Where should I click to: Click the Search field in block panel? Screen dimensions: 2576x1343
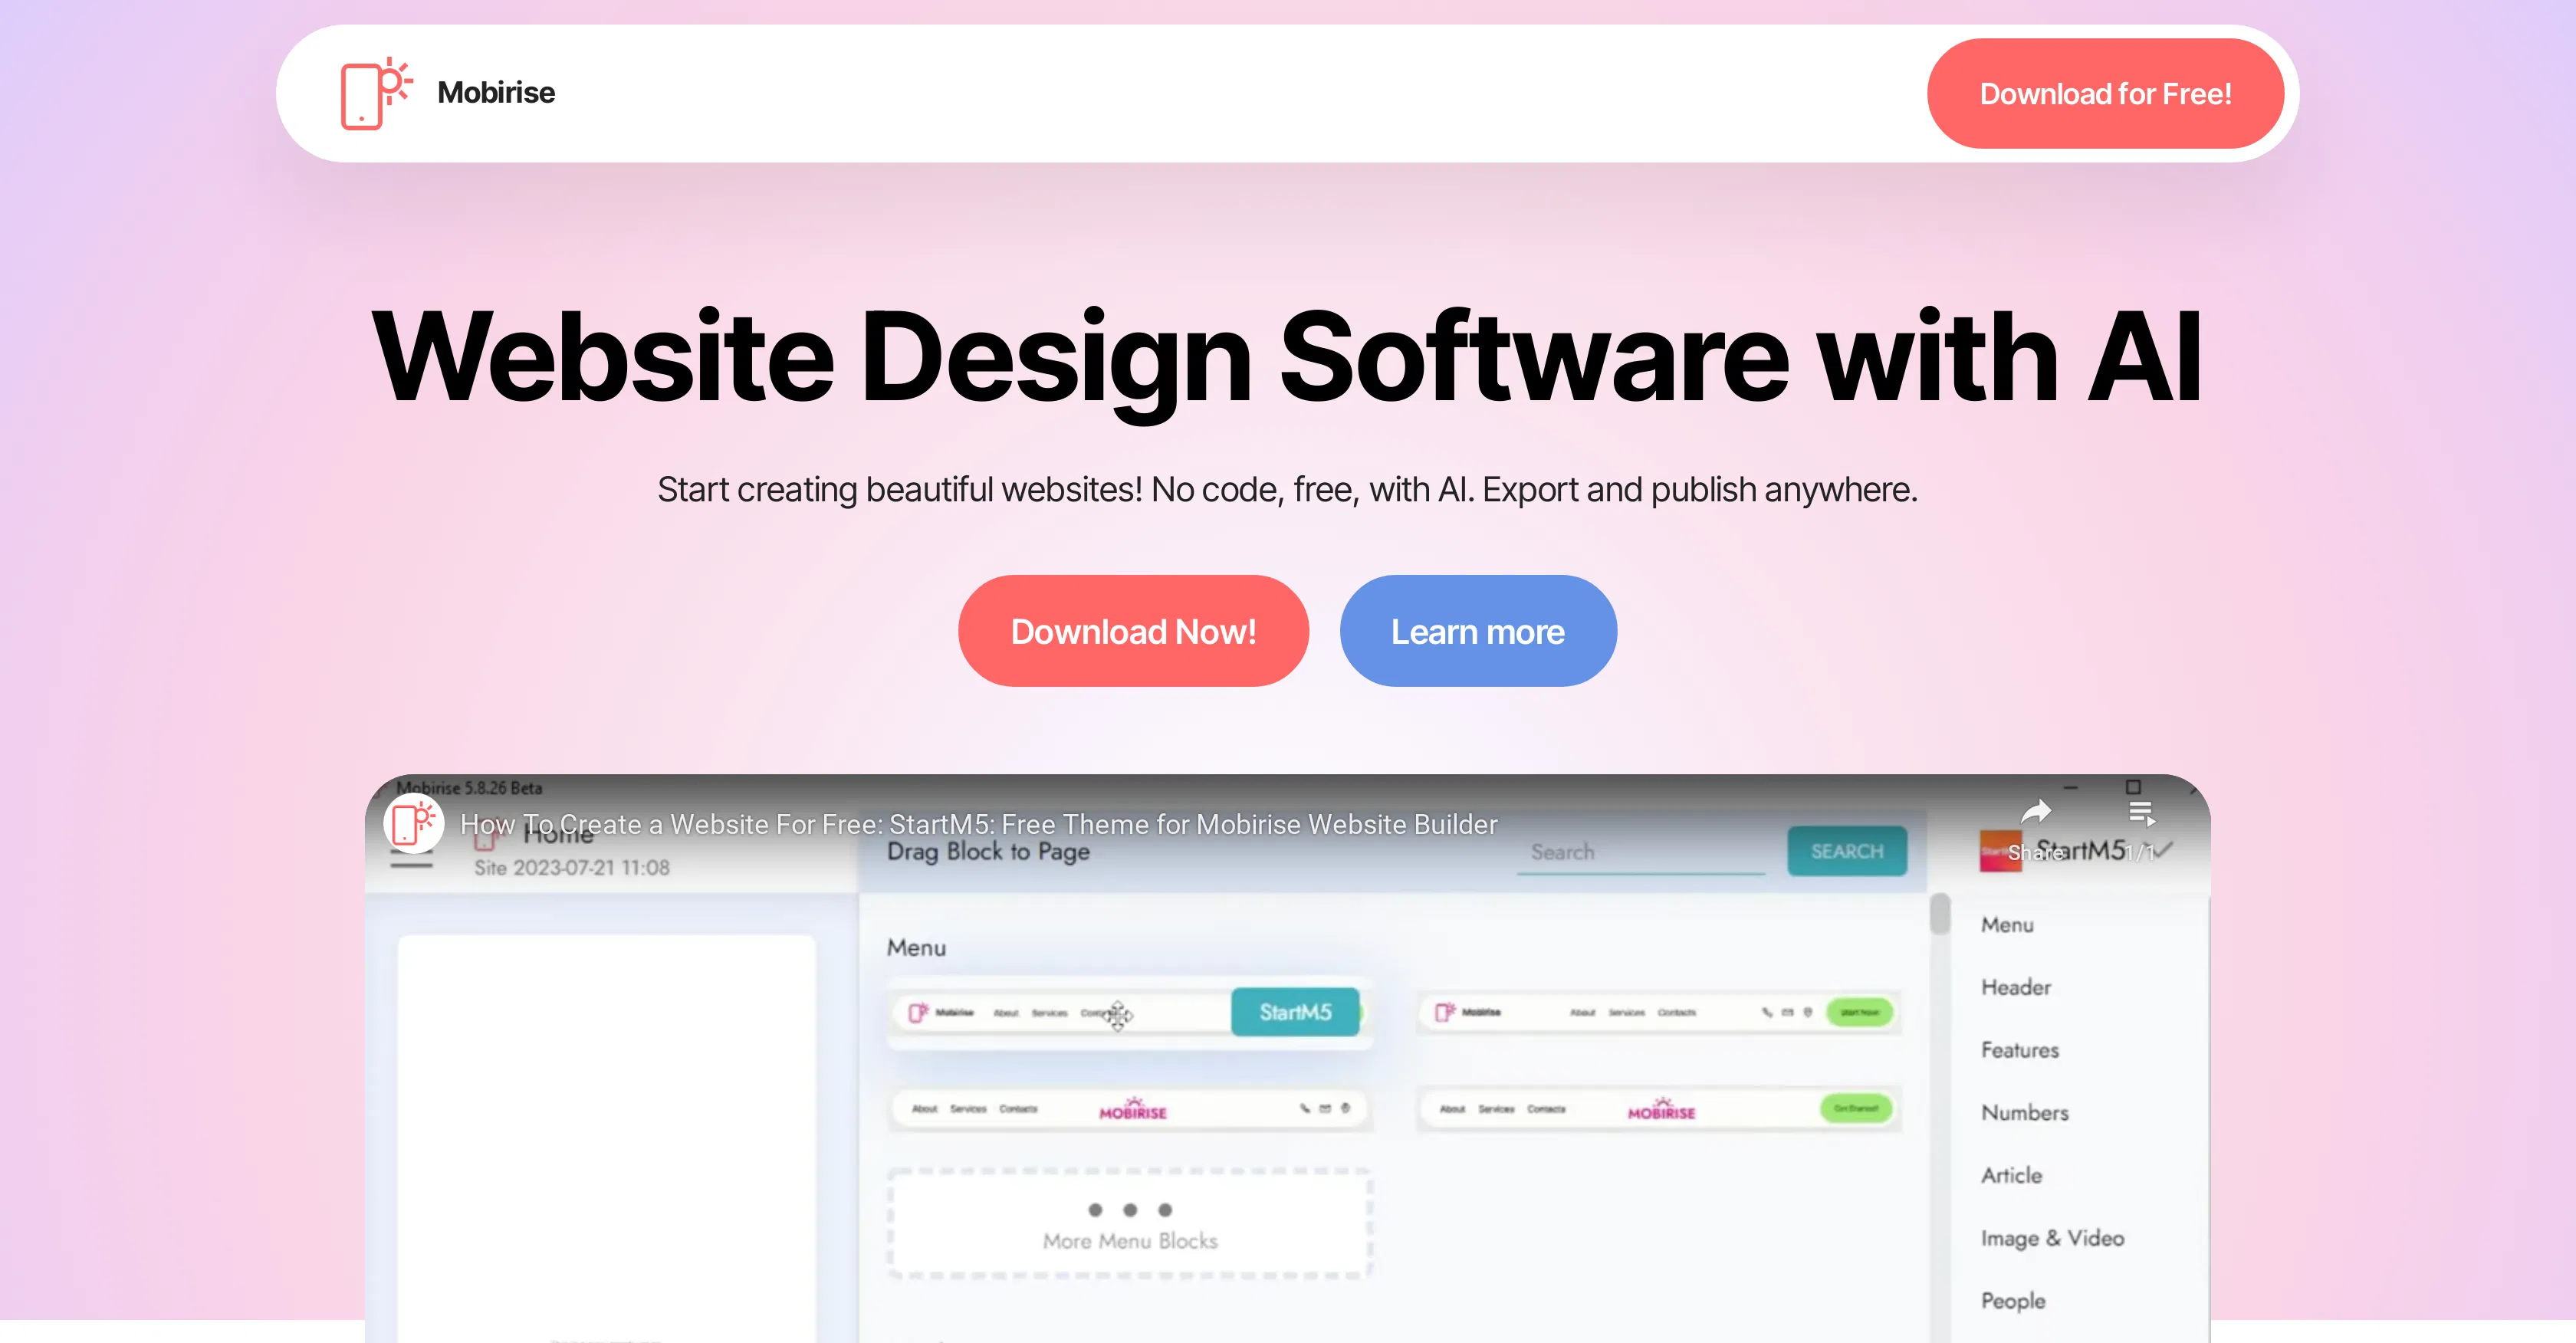pos(1640,852)
